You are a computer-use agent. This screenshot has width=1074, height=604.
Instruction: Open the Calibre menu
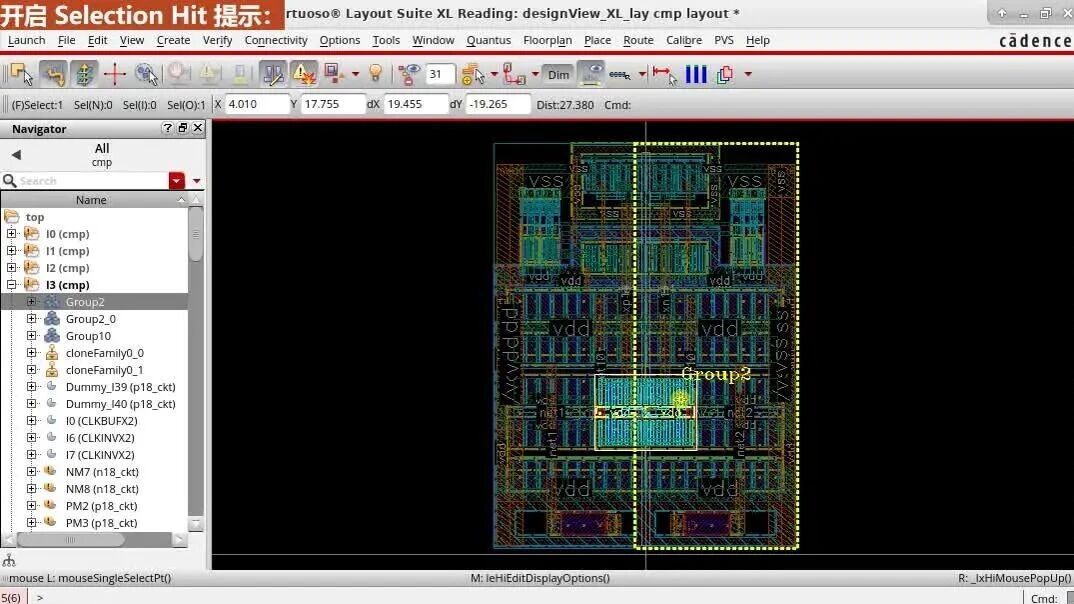684,40
